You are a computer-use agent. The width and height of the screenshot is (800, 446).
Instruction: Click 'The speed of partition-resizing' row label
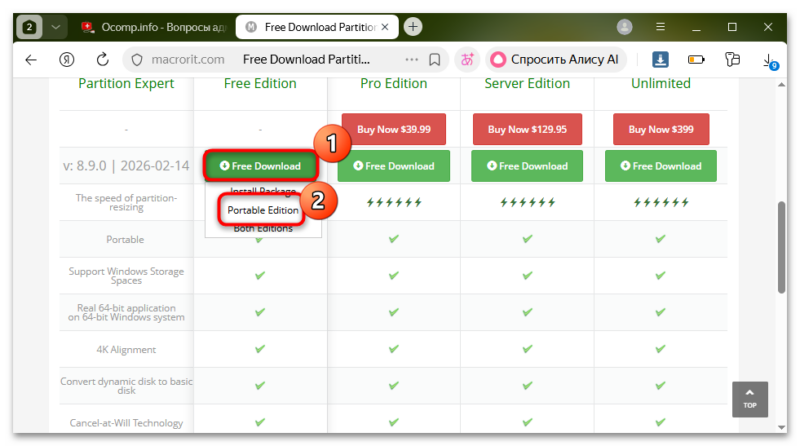(x=126, y=203)
